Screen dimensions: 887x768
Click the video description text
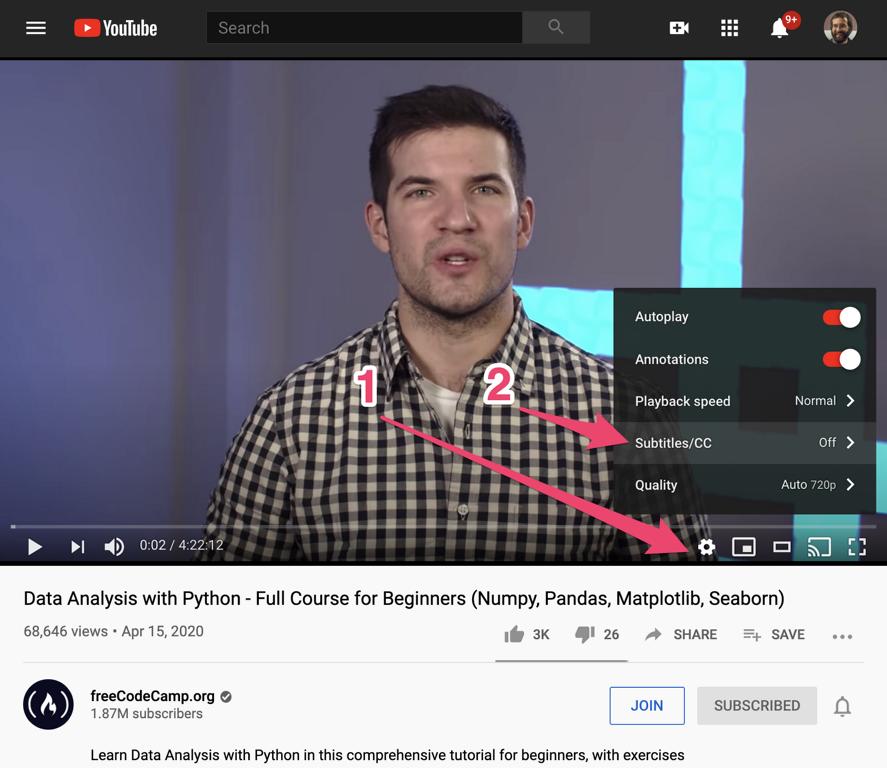pyautogui.click(x=387, y=755)
